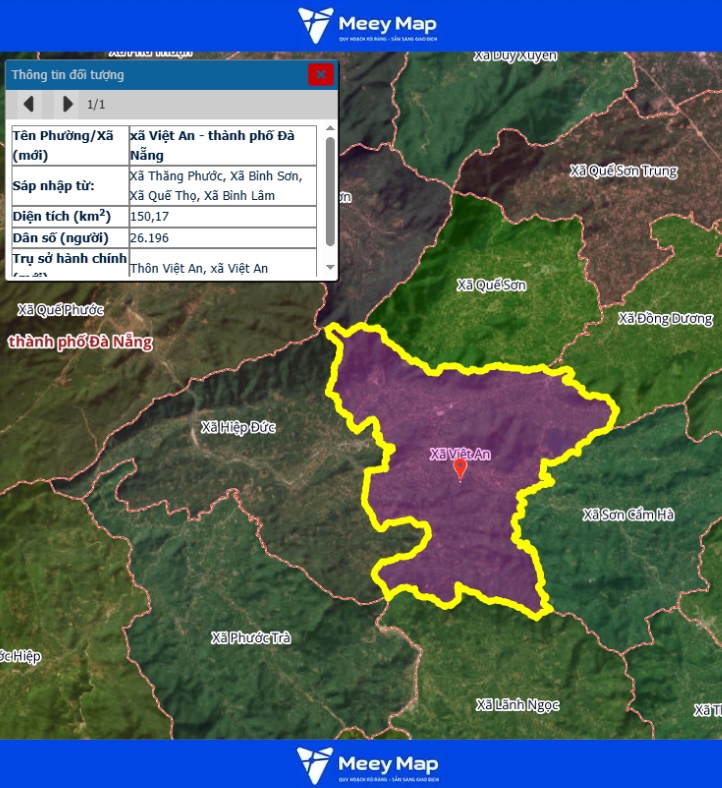
Task: Click the thành phố Đà Nẵng red label
Action: [81, 342]
